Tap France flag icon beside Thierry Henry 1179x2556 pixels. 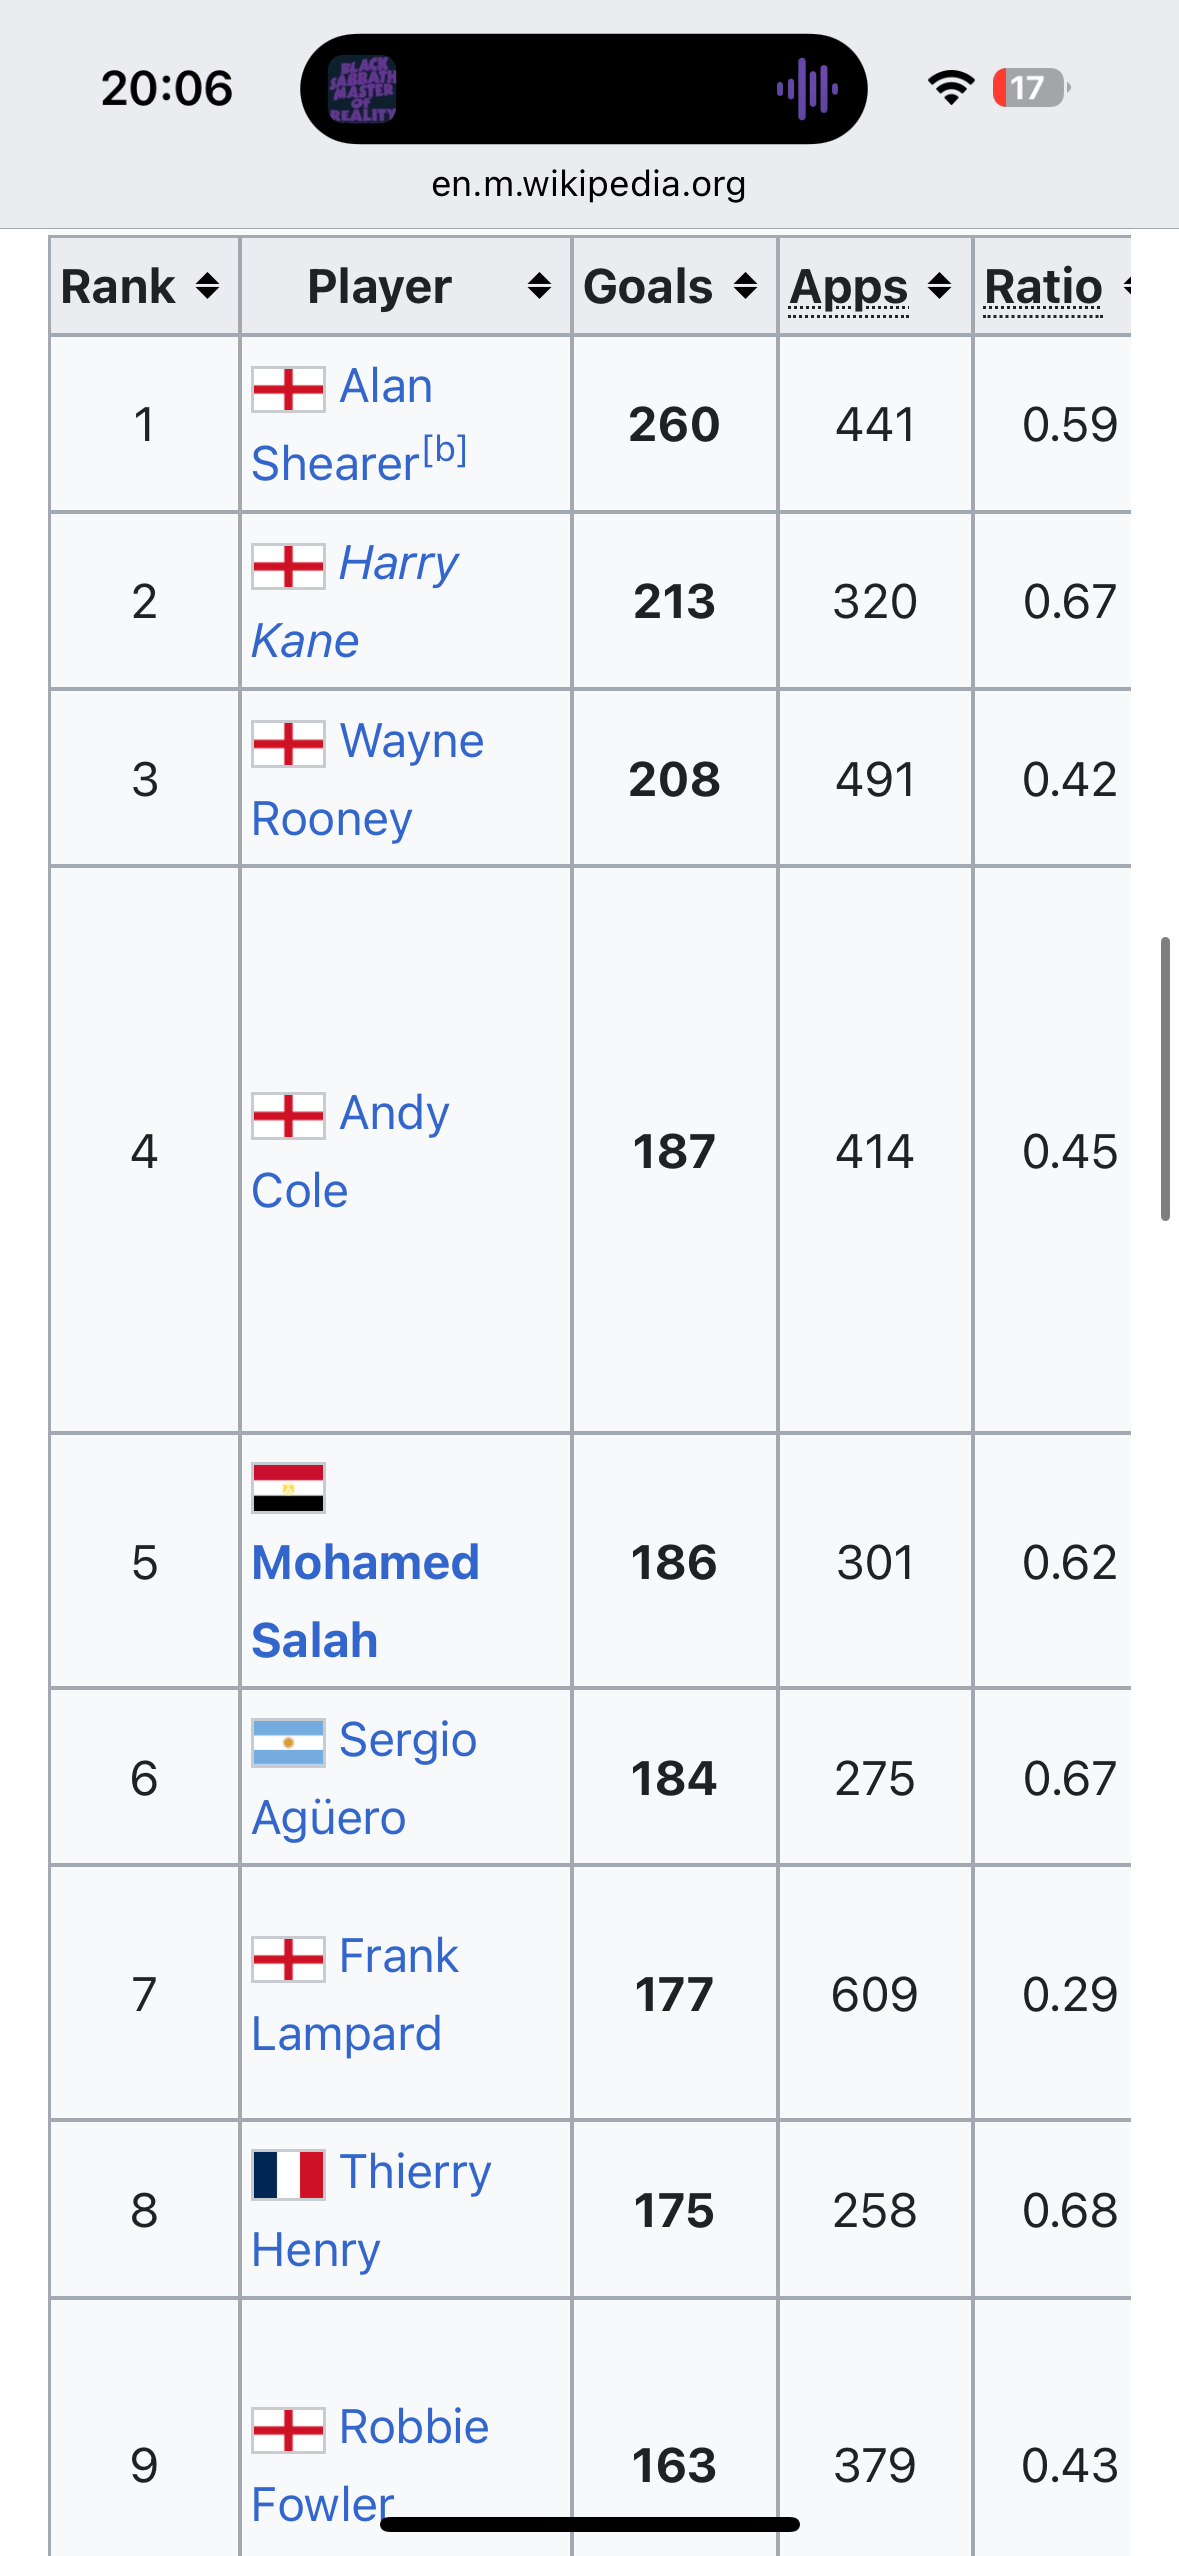288,2174
